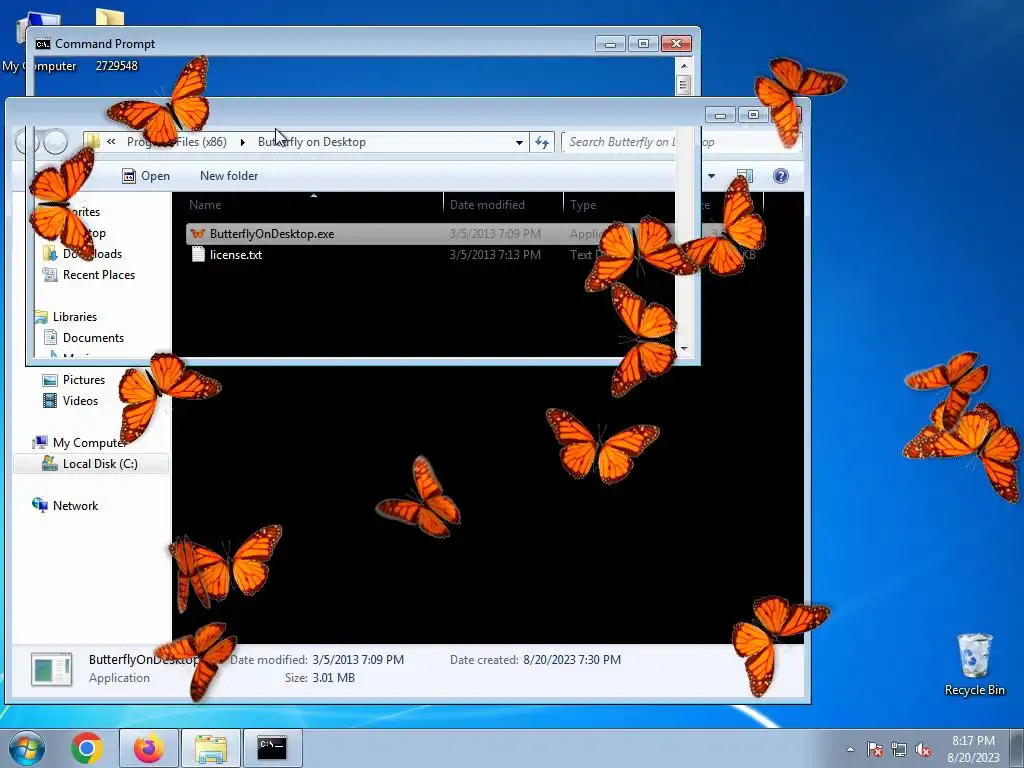Sort by the Type column header

(583, 204)
